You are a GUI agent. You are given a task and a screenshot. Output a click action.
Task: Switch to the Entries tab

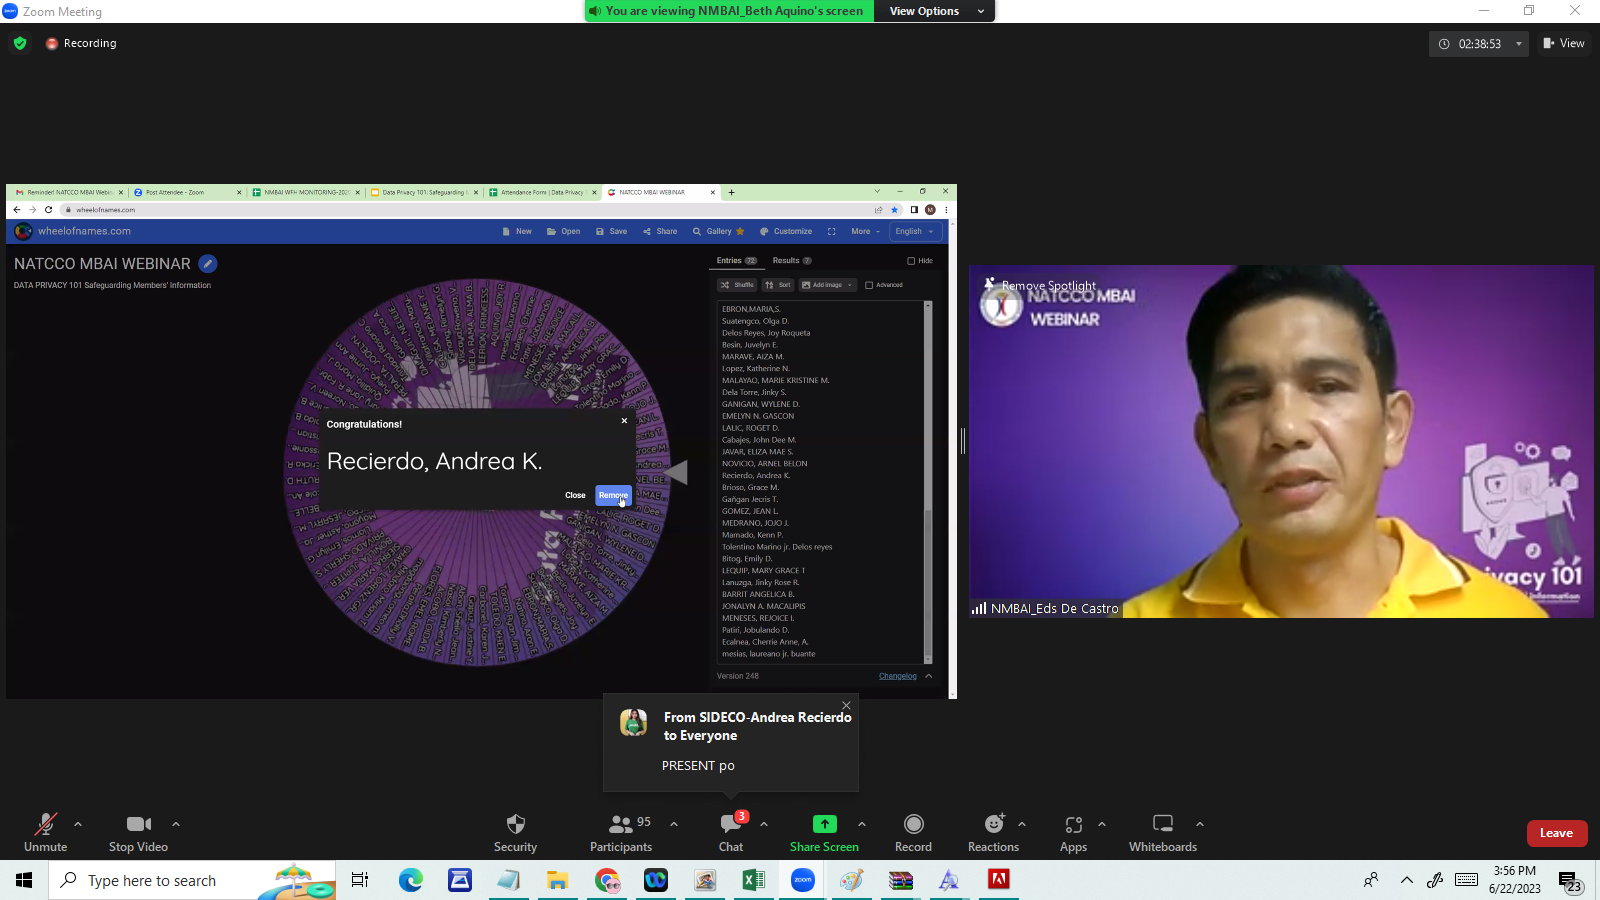[x=736, y=261]
